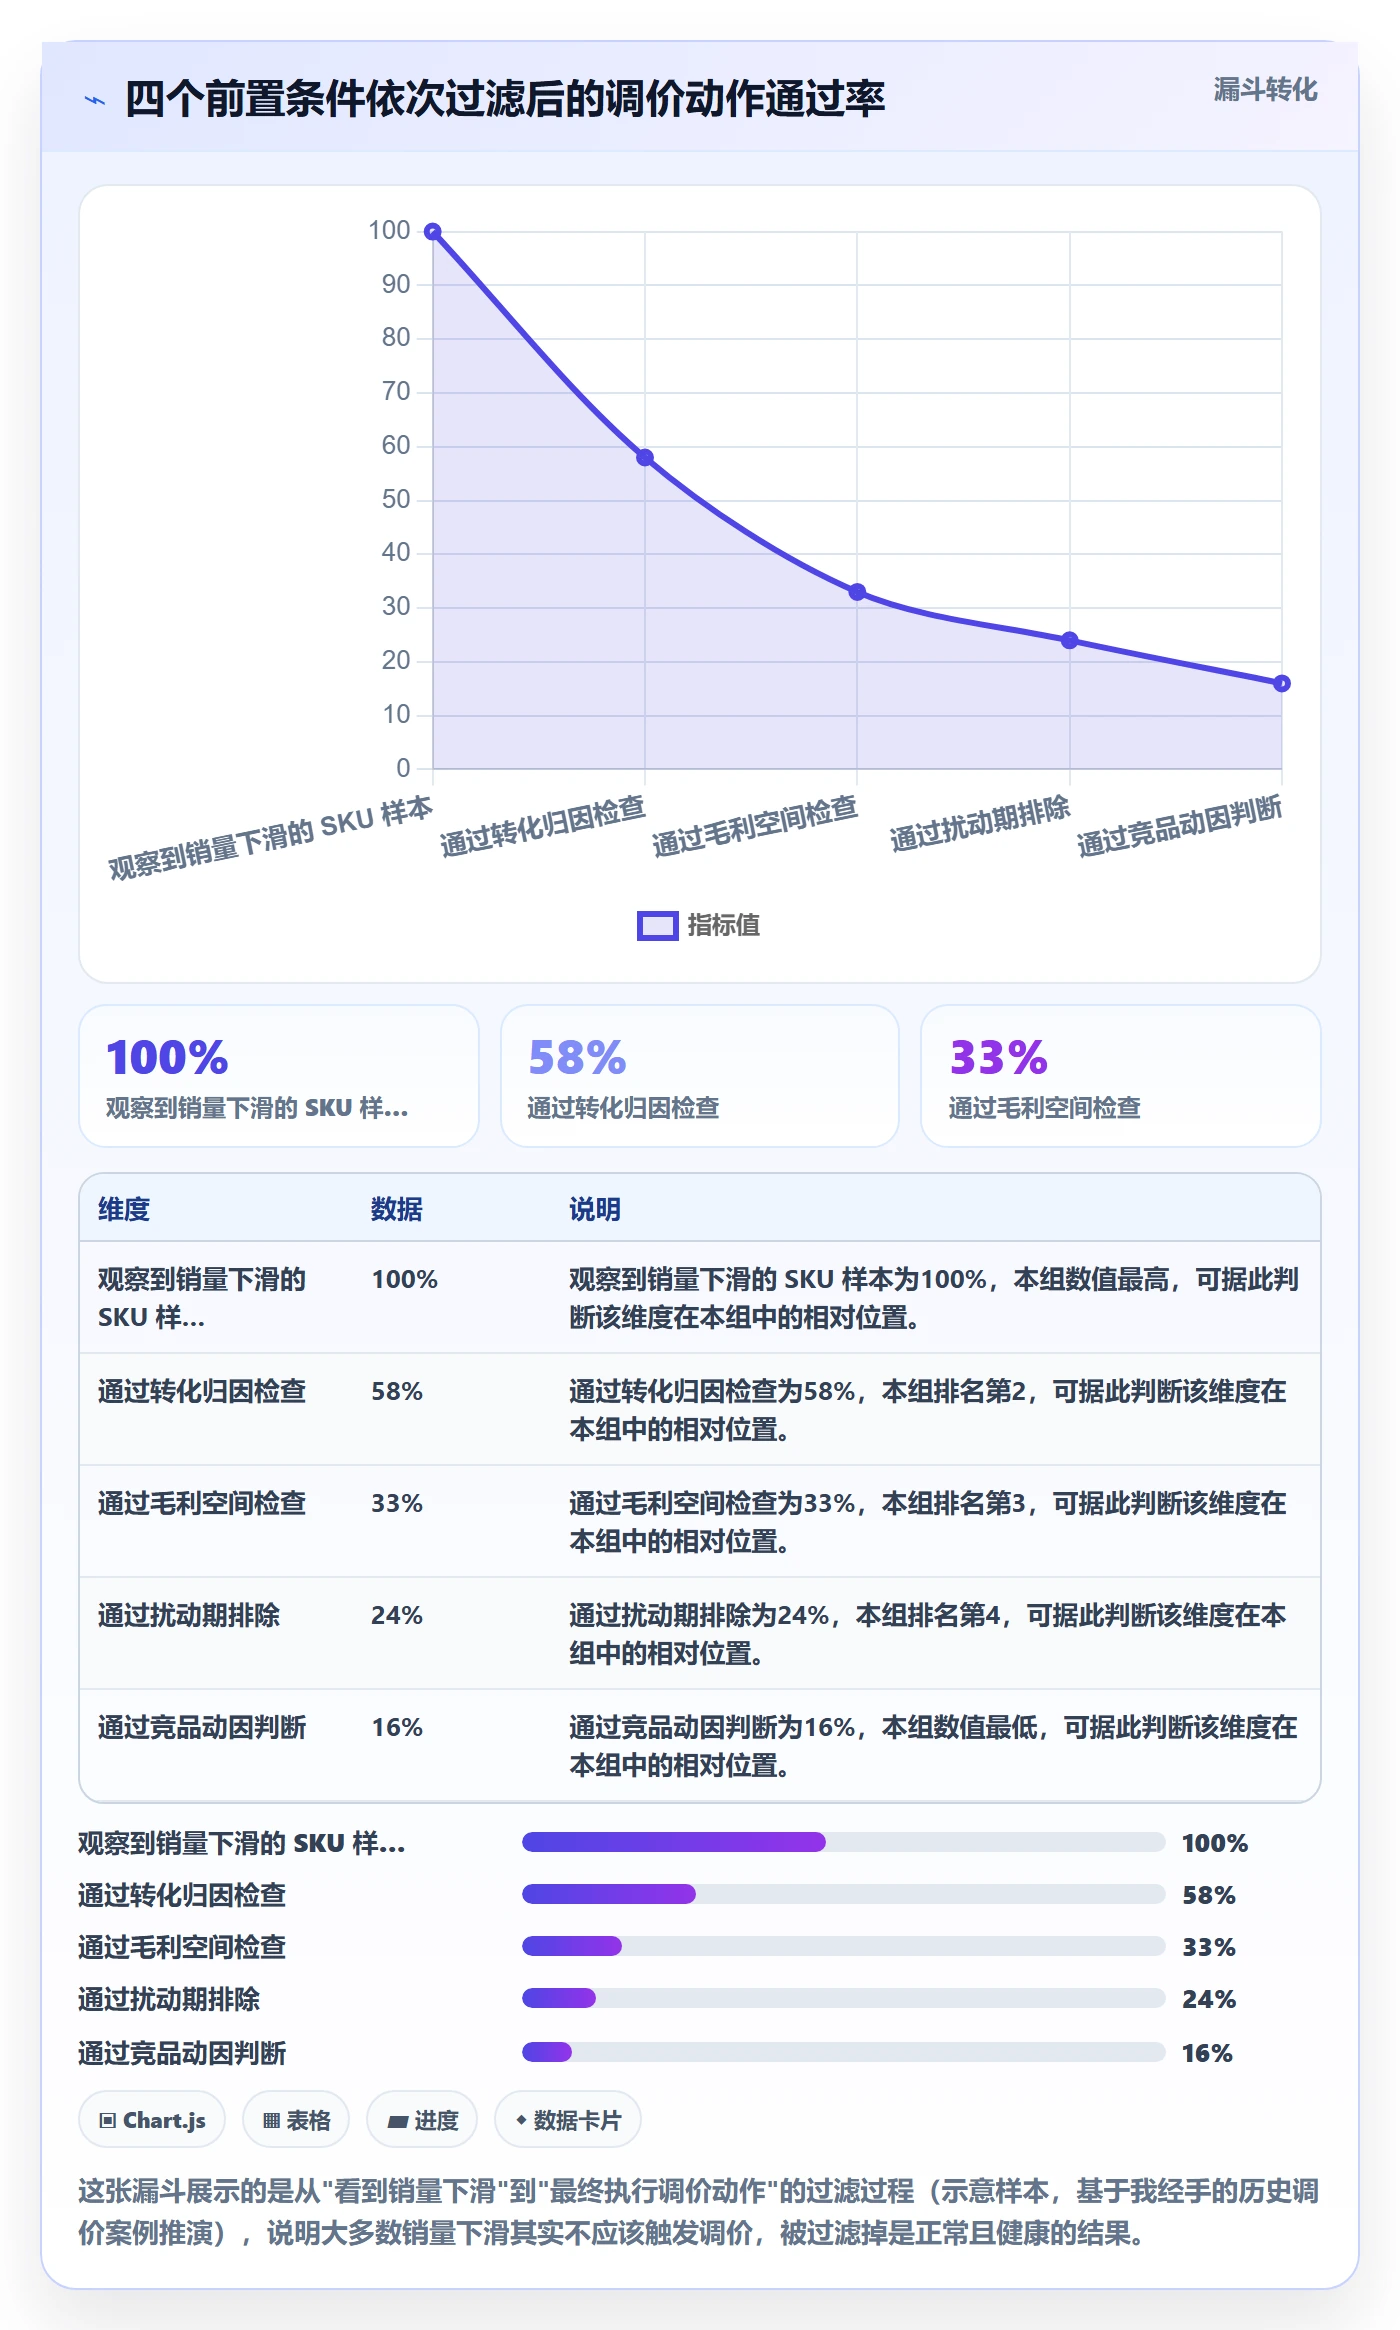
Task: Select table description text mentioning 本组排名第2
Action: click(928, 1410)
